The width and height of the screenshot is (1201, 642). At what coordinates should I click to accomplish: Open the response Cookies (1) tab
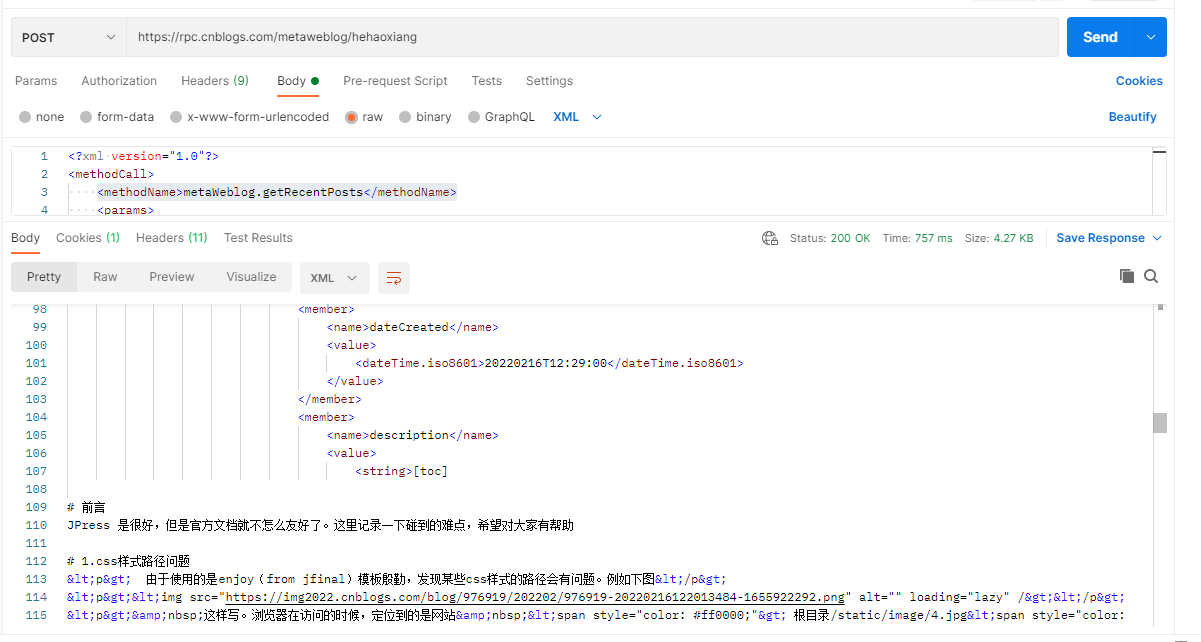pos(88,238)
